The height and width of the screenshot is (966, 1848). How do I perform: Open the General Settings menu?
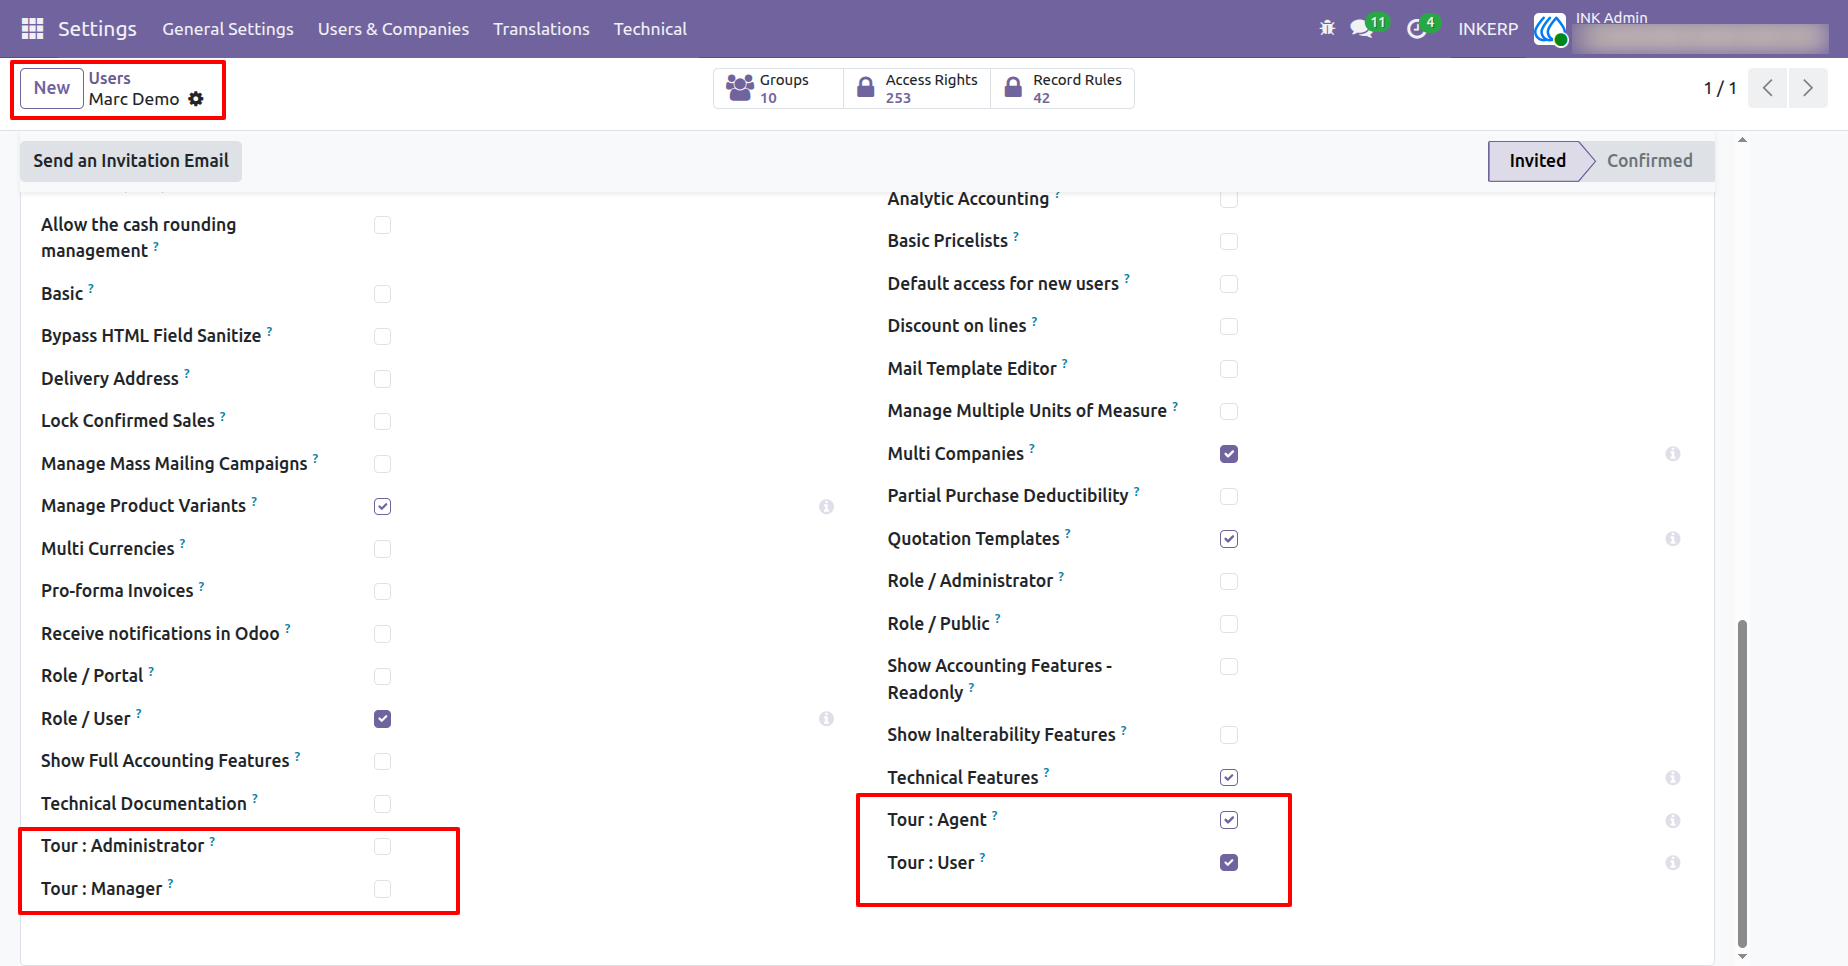[228, 29]
